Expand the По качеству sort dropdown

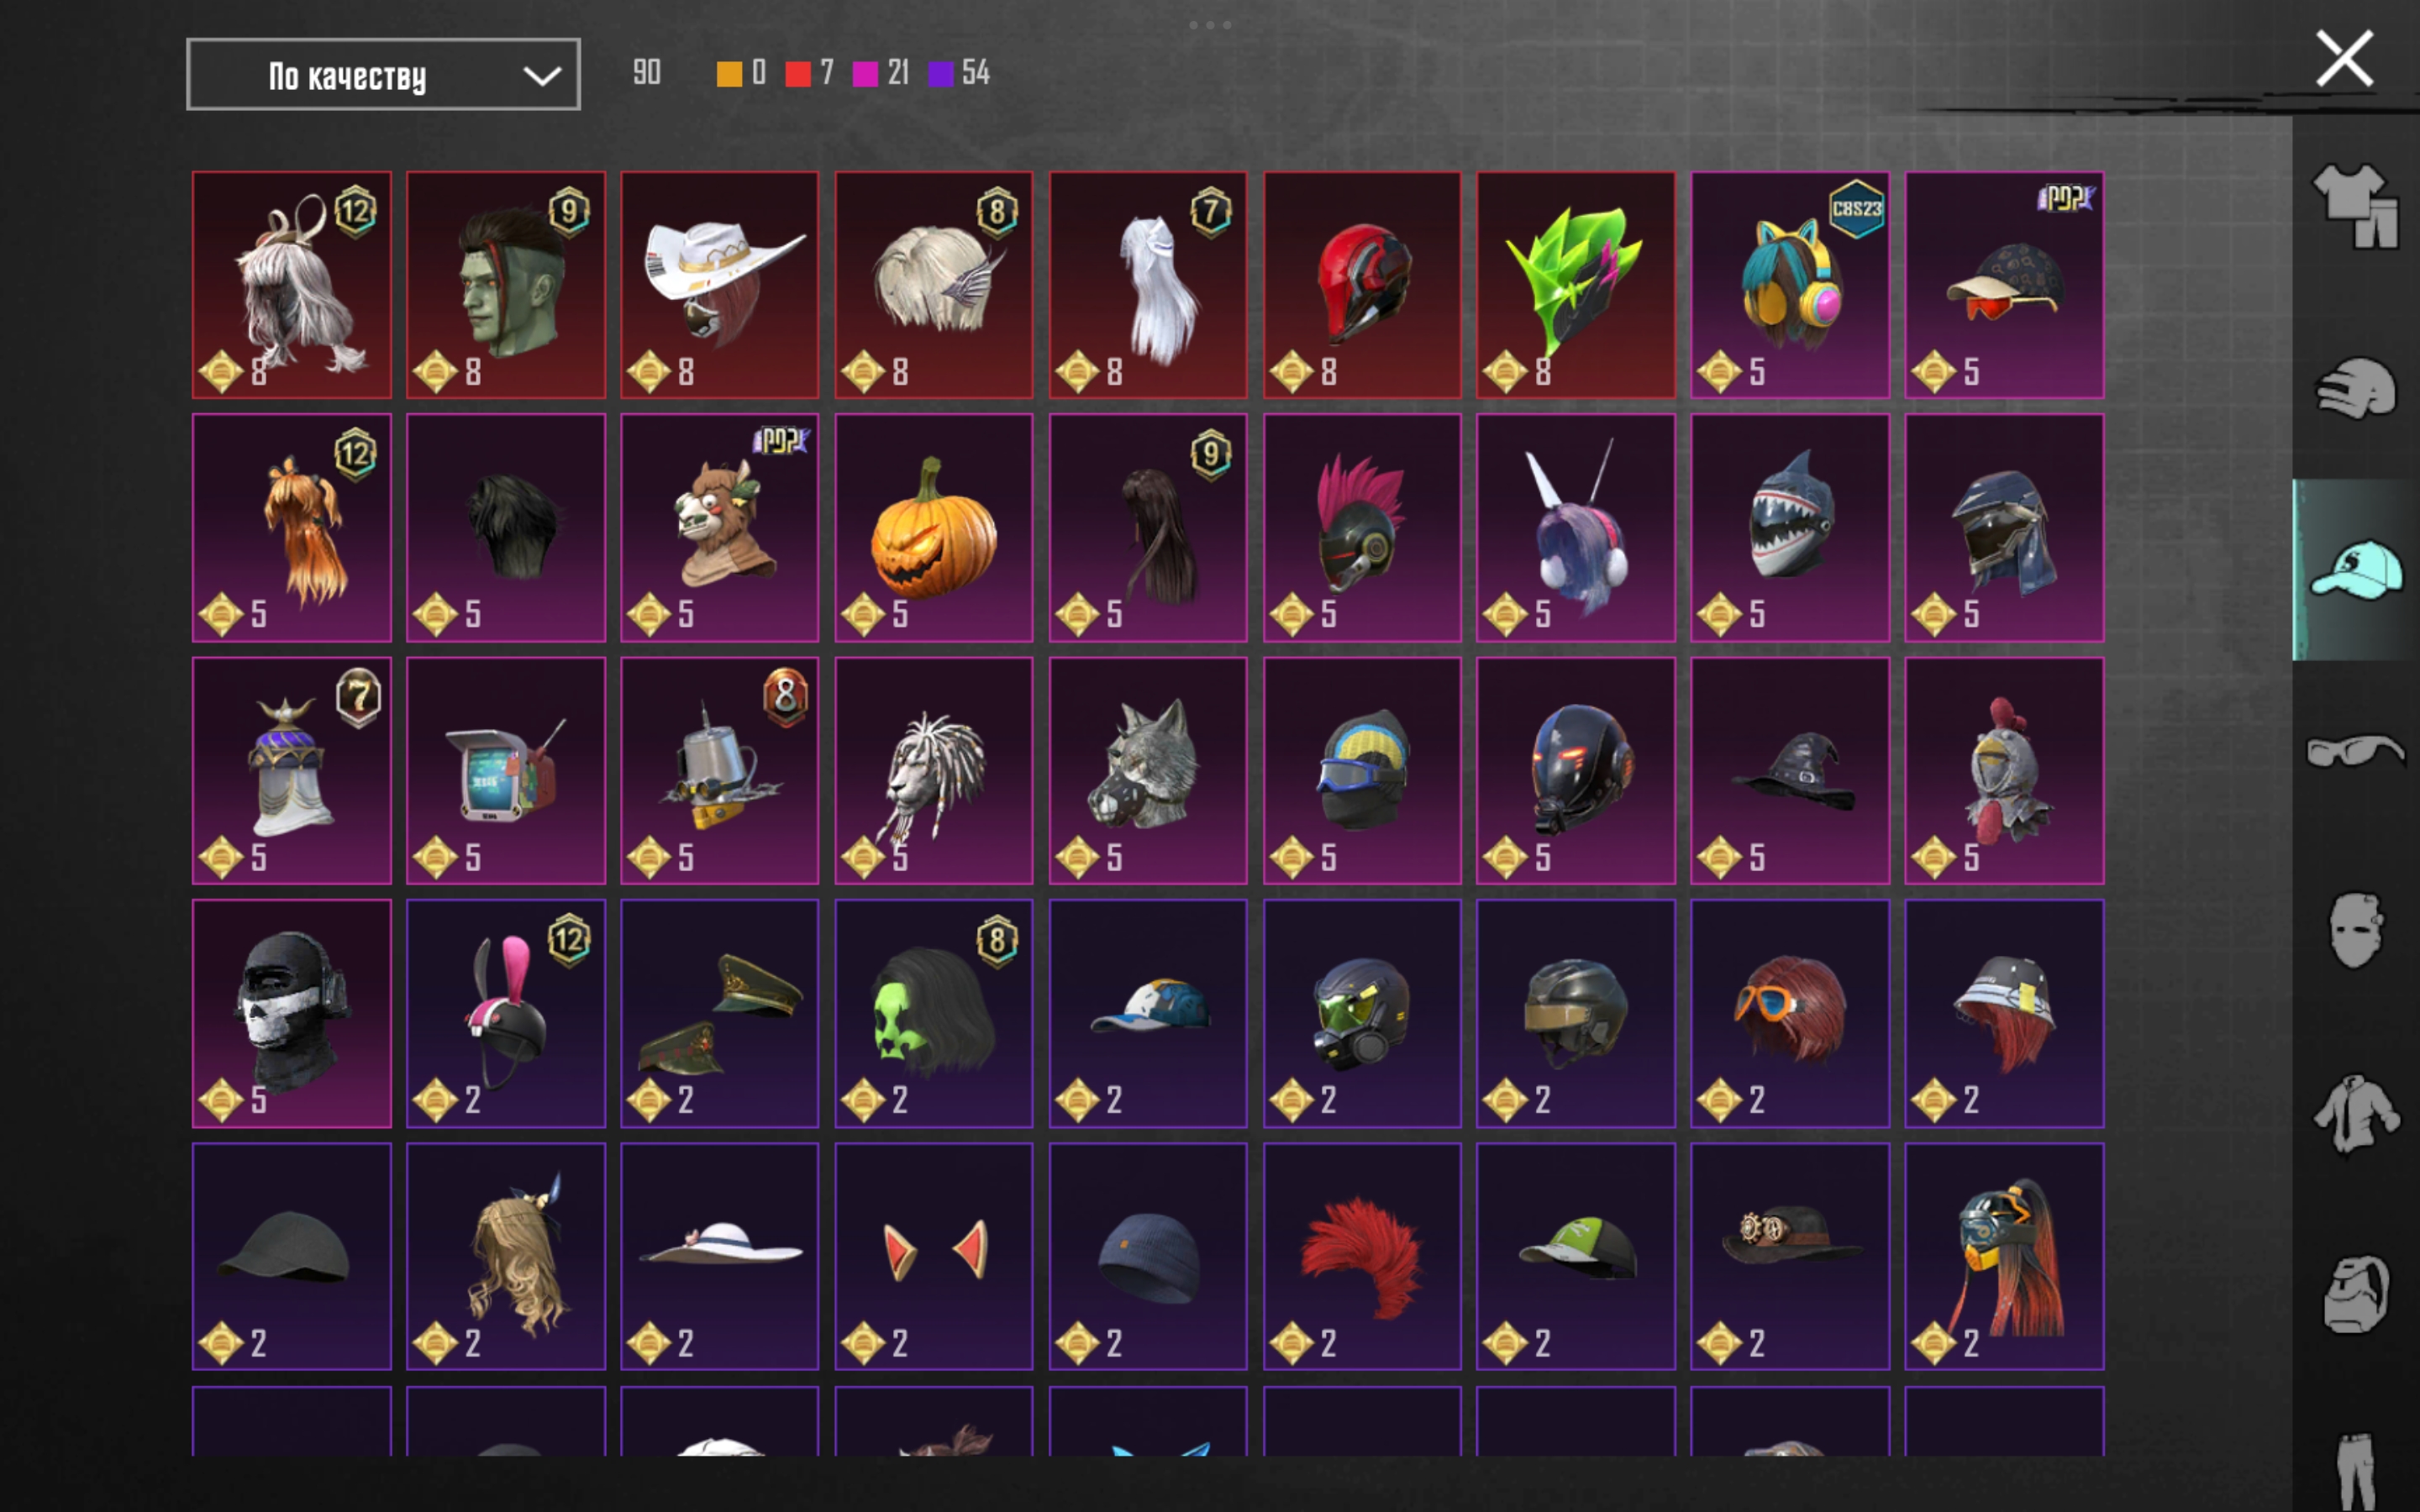pyautogui.click(x=383, y=74)
